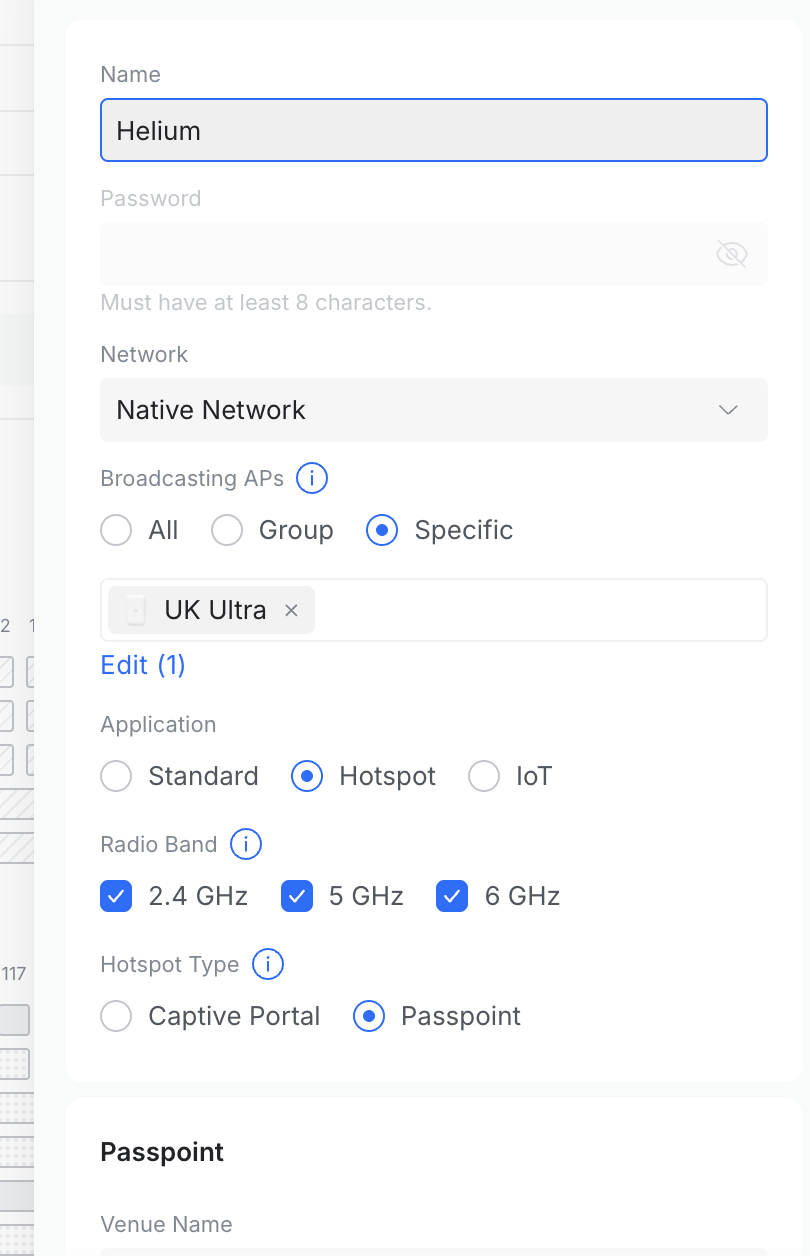This screenshot has width=810, height=1256.
Task: Switch hotspot type to Captive Portal
Action: [x=117, y=1016]
